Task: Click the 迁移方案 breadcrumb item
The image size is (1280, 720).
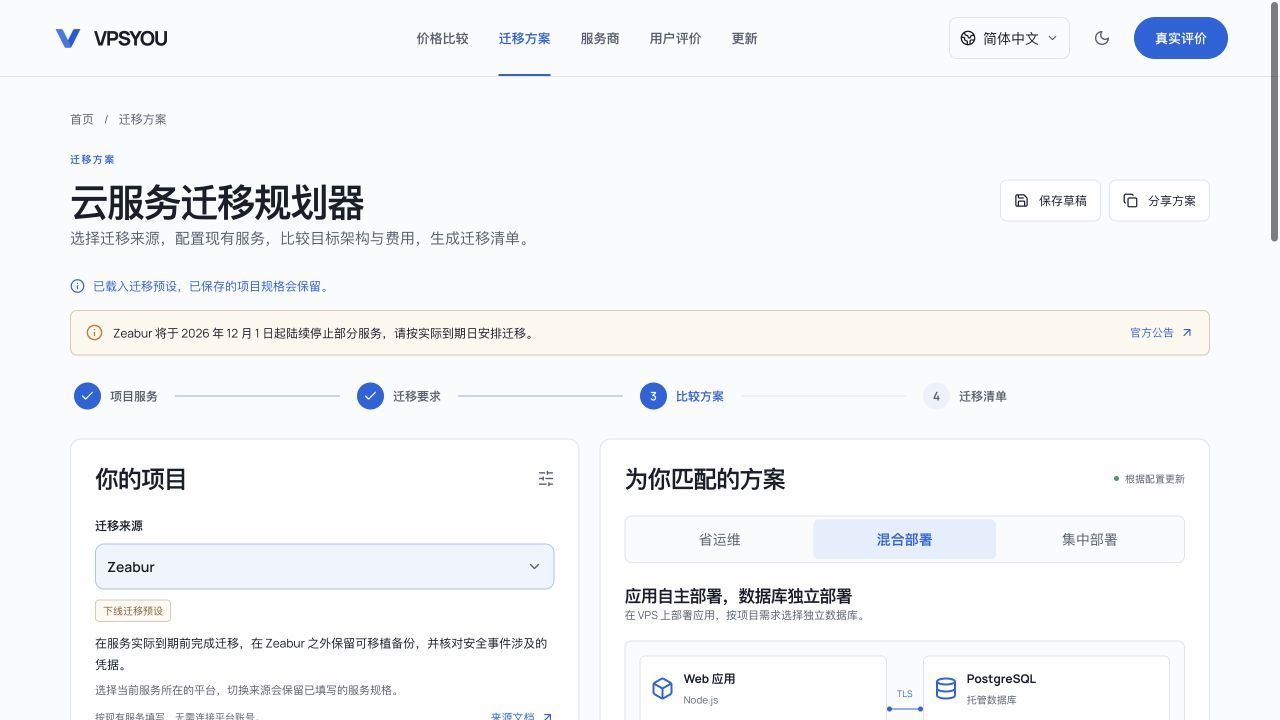Action: (x=143, y=119)
